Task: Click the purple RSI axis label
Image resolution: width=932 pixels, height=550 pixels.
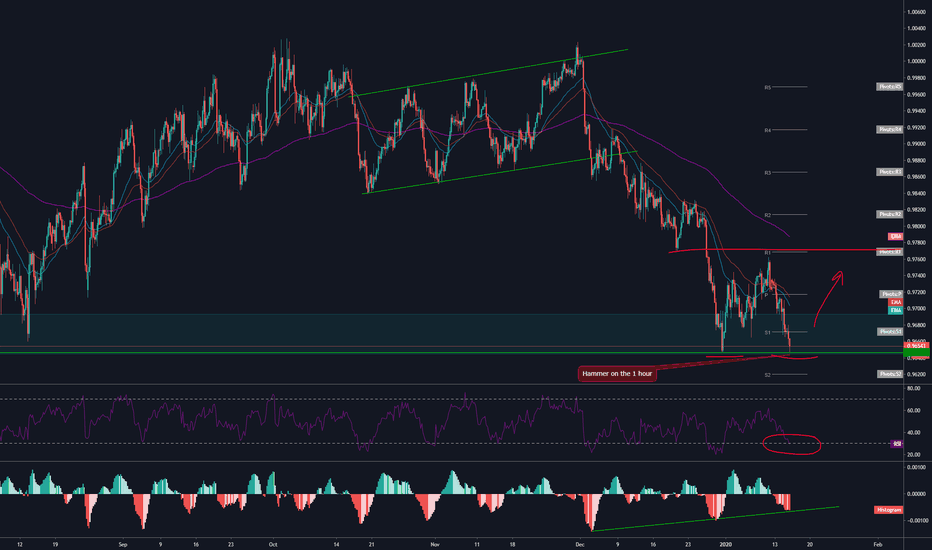Action: point(897,443)
